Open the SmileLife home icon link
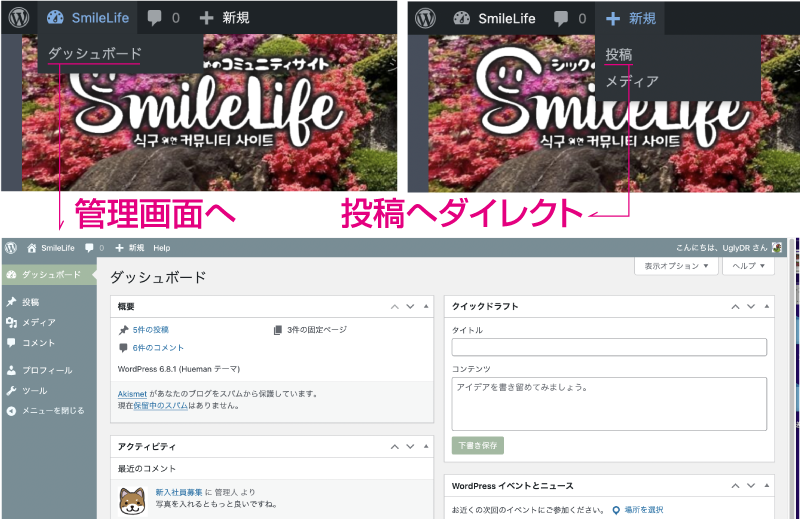800x519 pixels. (32, 247)
